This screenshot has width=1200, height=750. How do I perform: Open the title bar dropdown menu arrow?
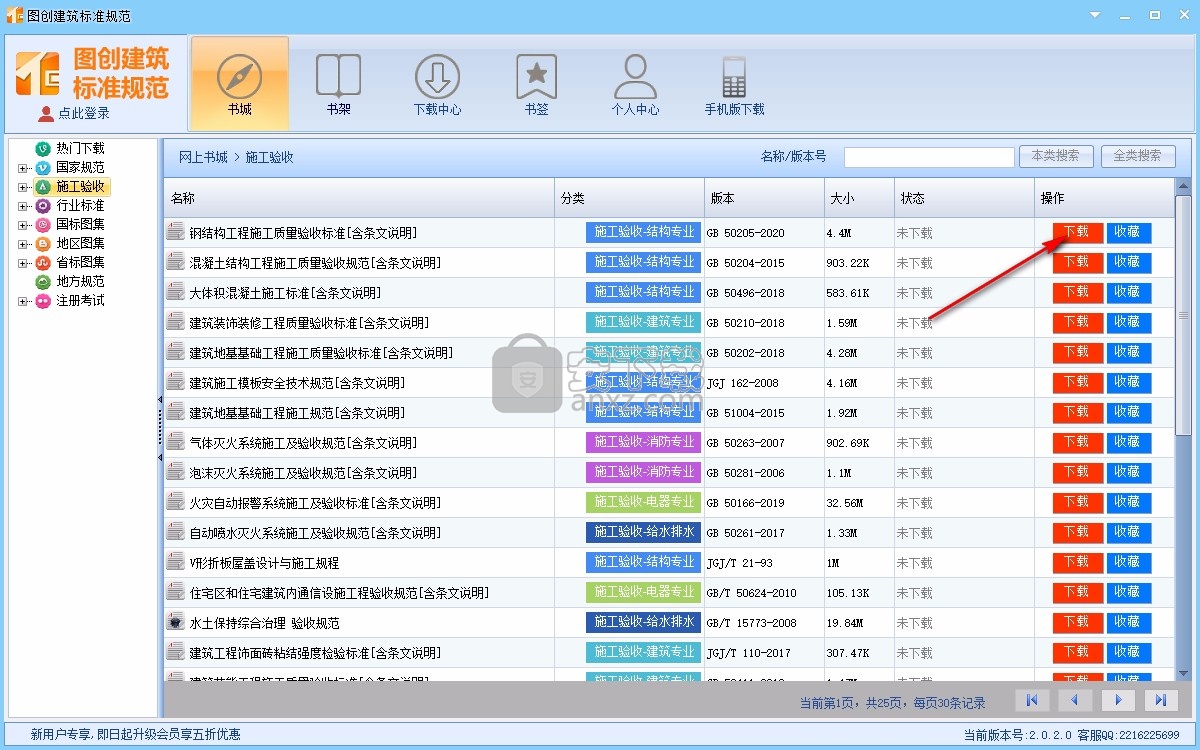pos(1095,15)
